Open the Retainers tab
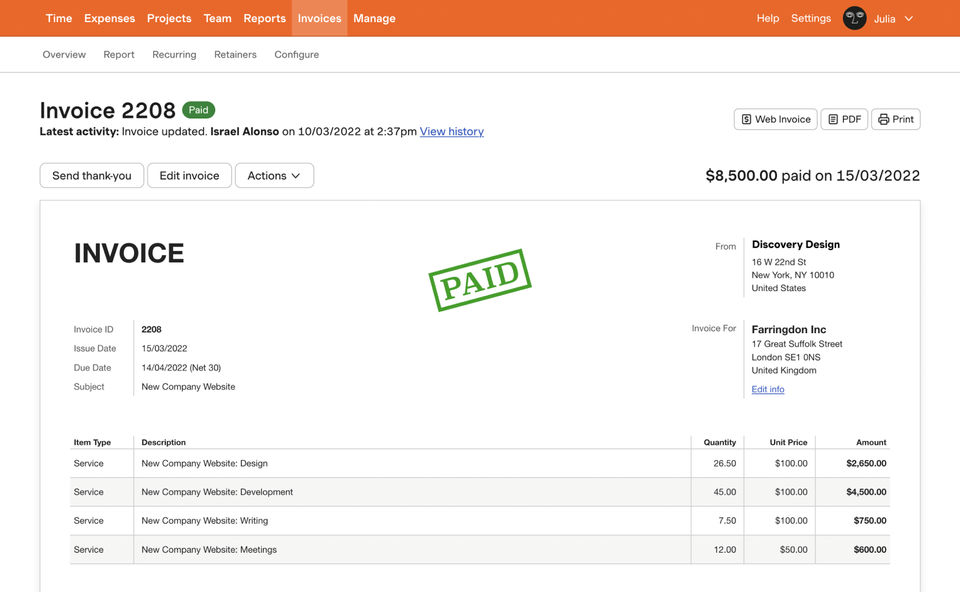The width and height of the screenshot is (960, 592). [235, 55]
